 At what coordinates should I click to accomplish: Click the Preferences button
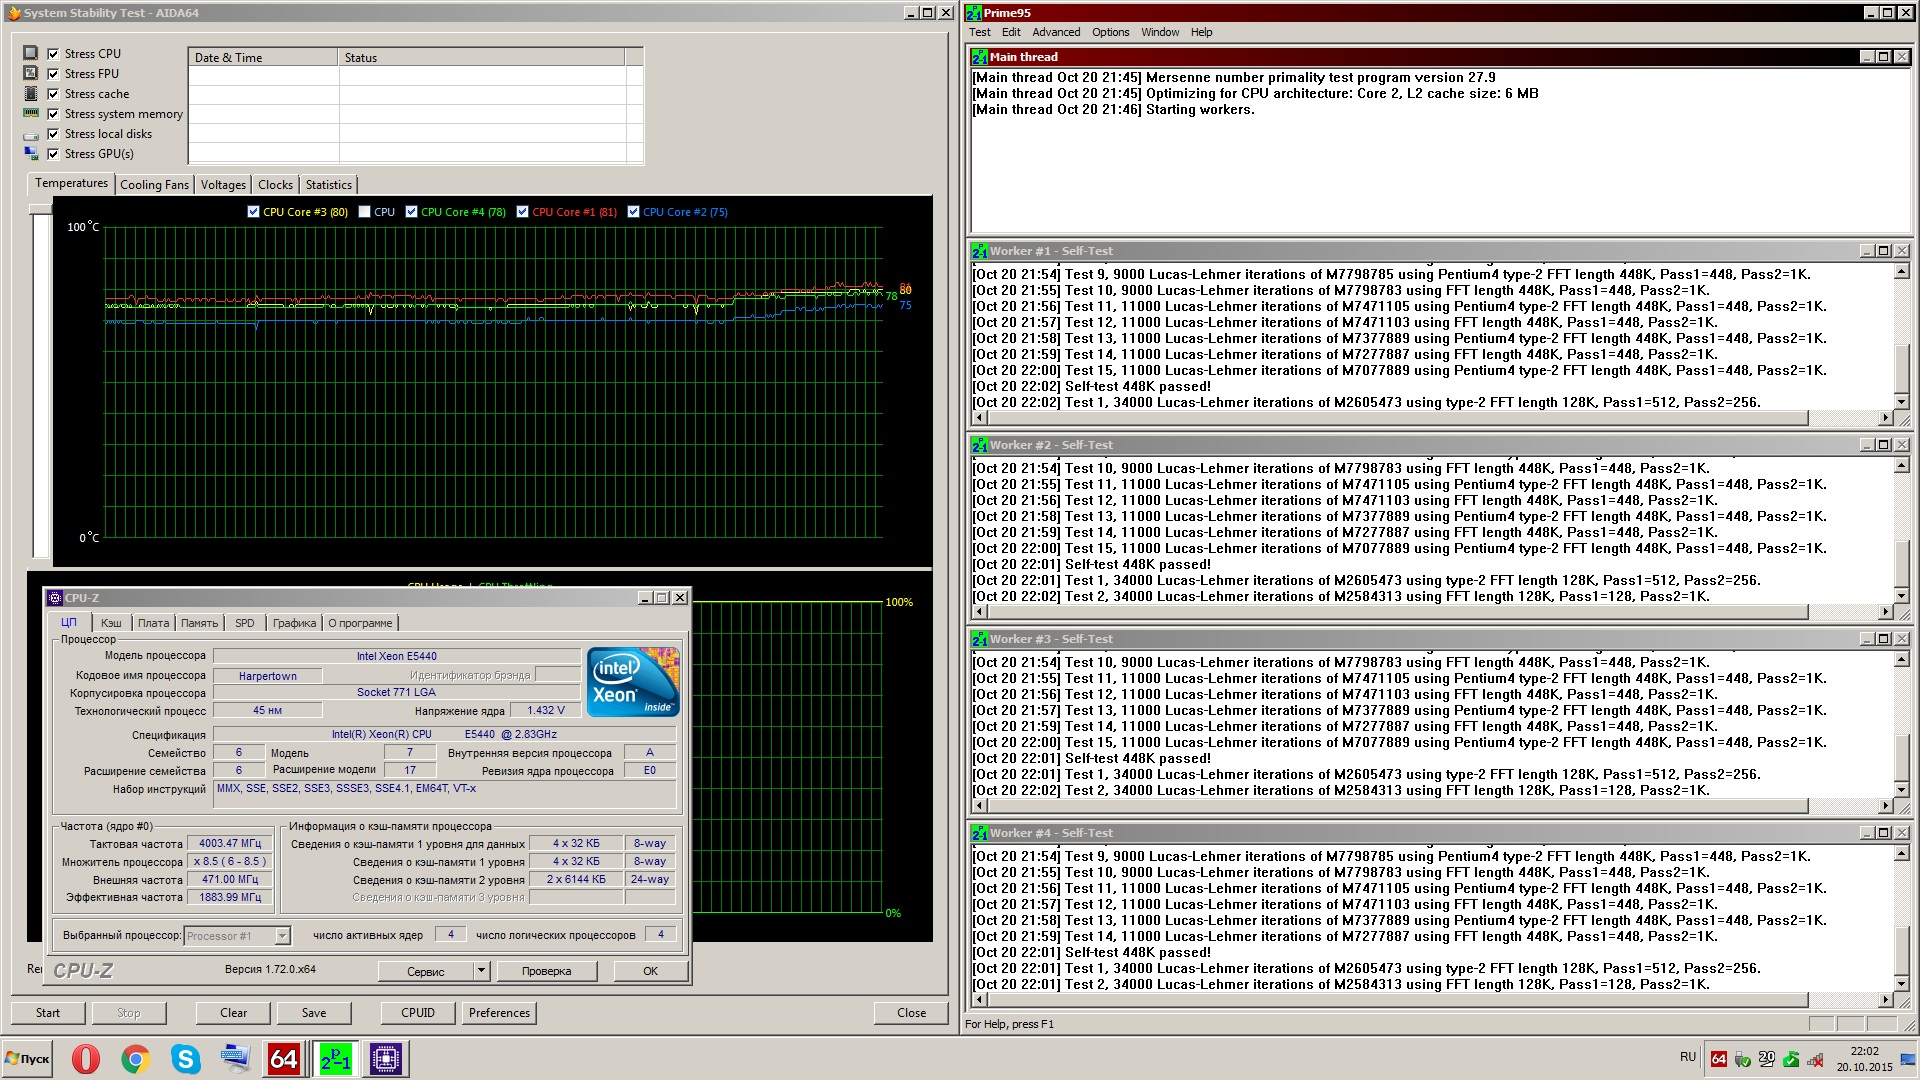[x=499, y=1013]
